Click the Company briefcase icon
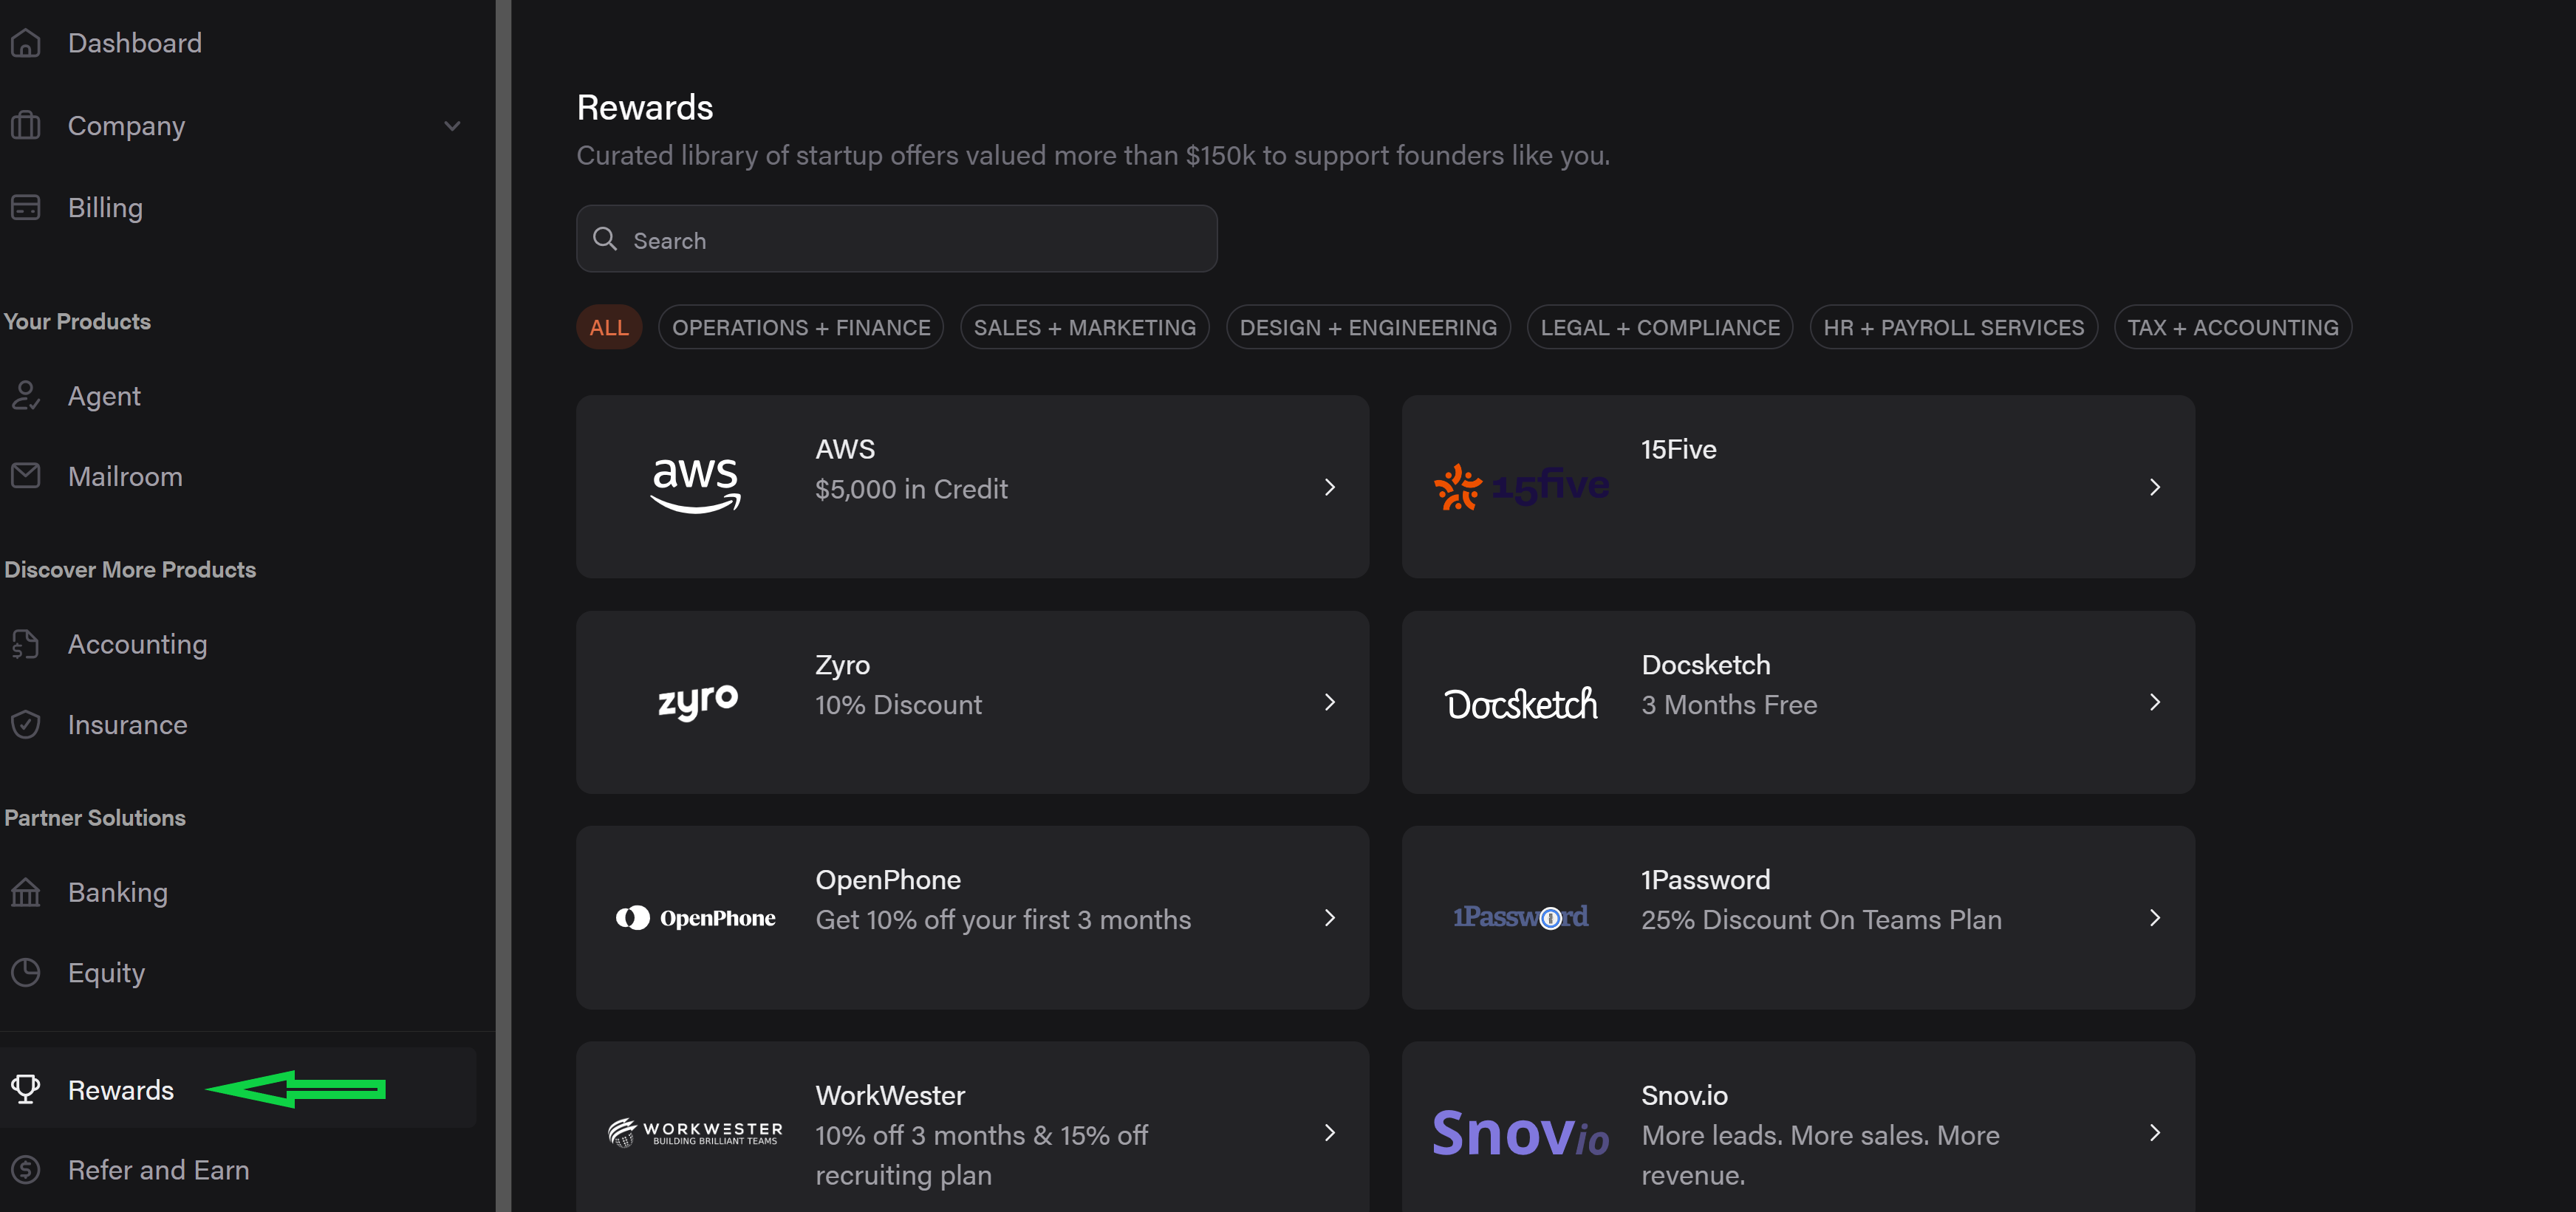Screen dimensions: 2576x1212 tap(26, 126)
